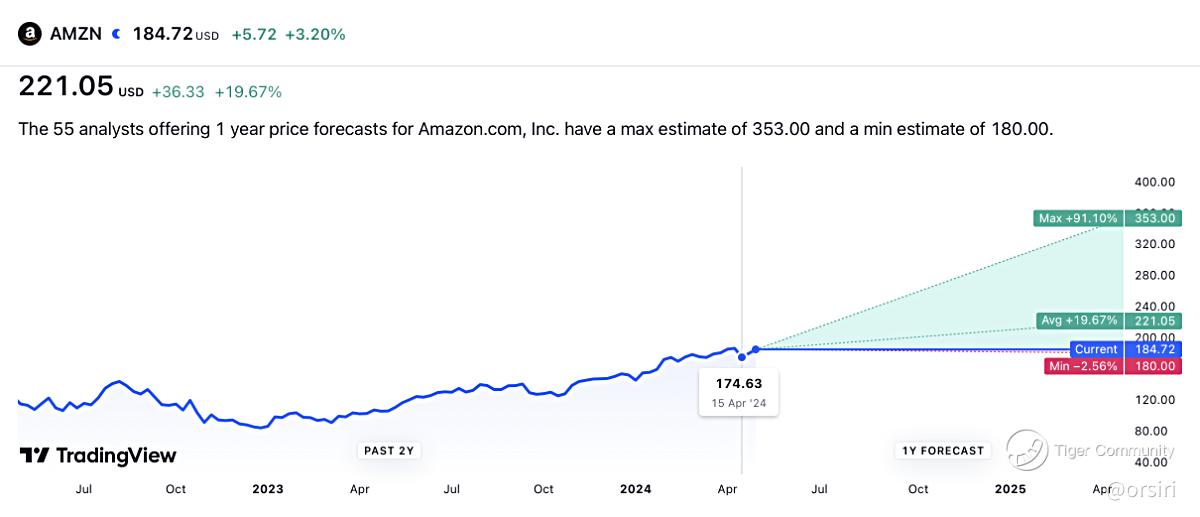Click the 2025 label on time axis
Viewport: 1200px width, 517px height.
pyautogui.click(x=1010, y=489)
